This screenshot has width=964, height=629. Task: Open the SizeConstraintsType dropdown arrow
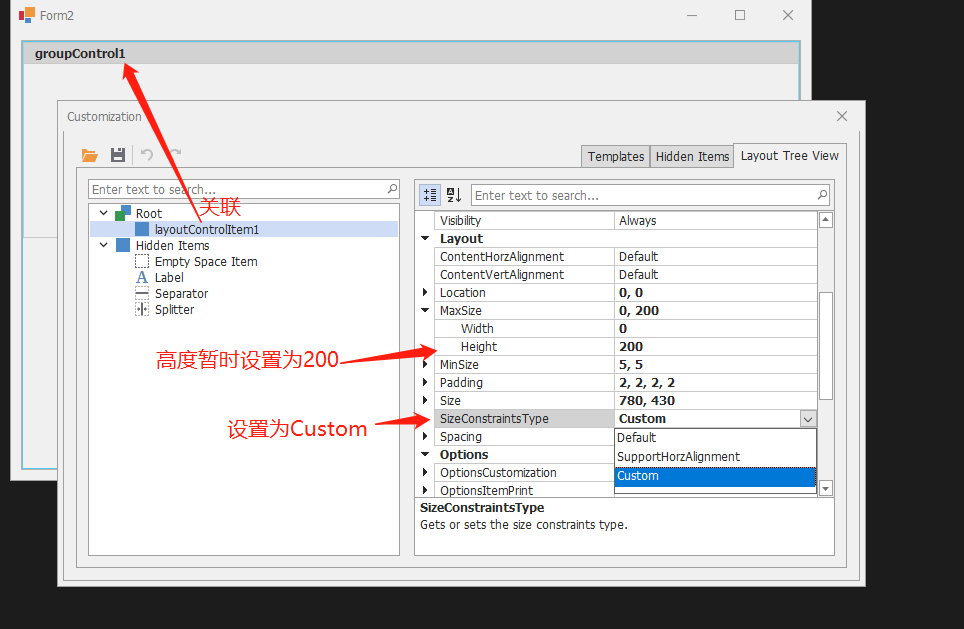[808, 418]
